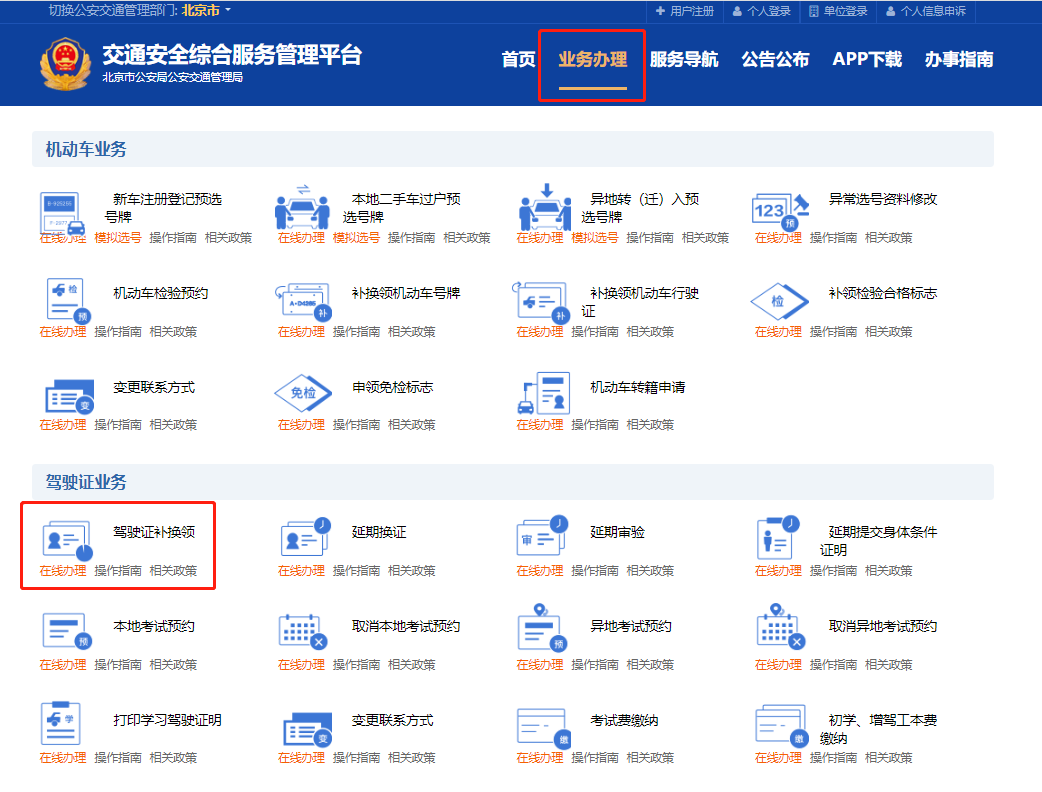Screen dimensions: 1042x792
Task: Select the 补换领机动车号牌 plate icon
Action: pos(303,302)
